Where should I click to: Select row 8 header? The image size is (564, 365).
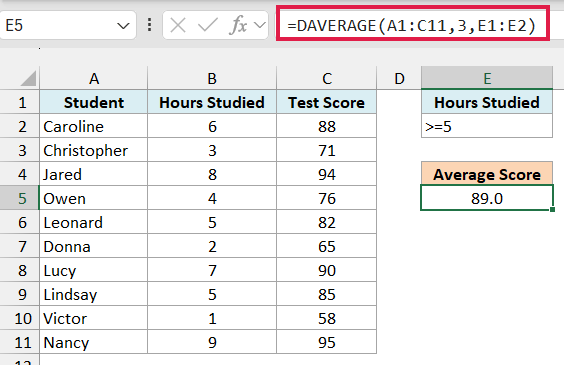(19, 270)
